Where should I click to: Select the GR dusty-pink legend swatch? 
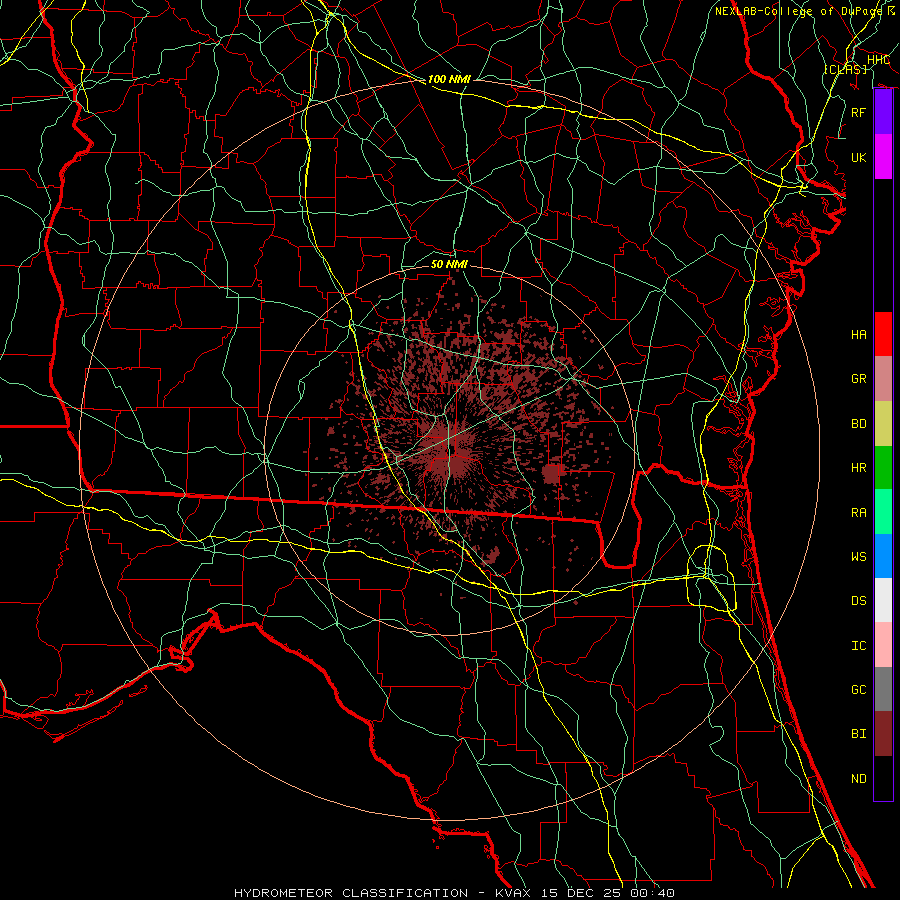point(883,378)
